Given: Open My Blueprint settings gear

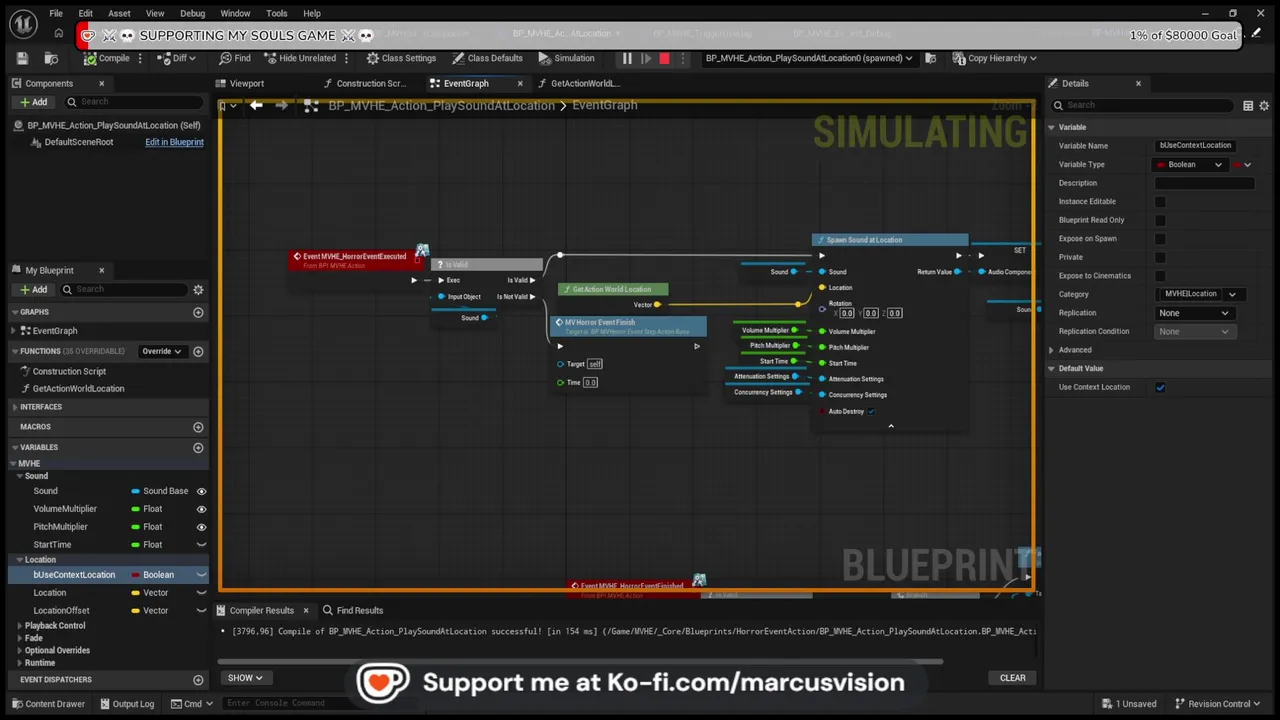Looking at the screenshot, I should [x=198, y=289].
